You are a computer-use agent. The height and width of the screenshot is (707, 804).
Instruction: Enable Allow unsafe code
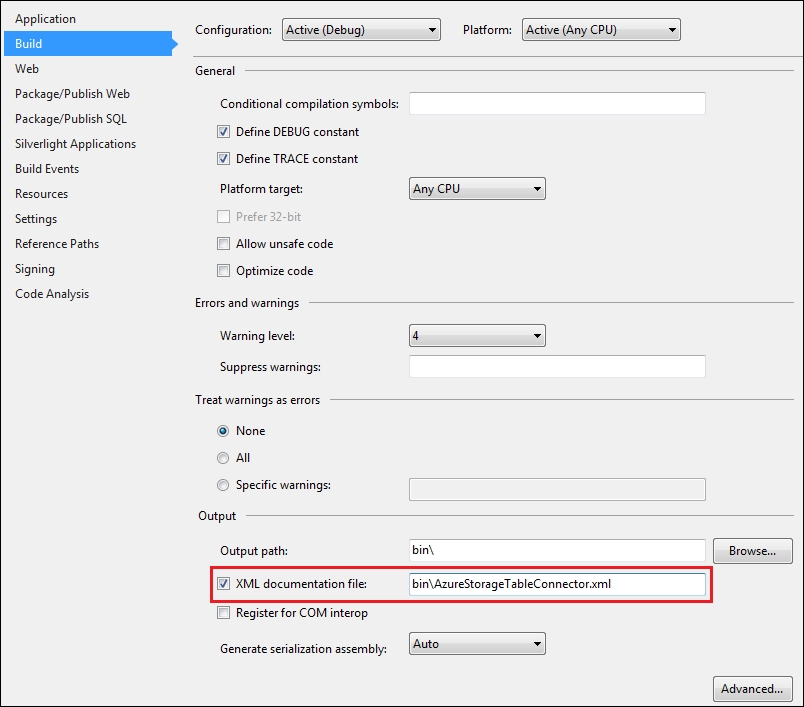[223, 244]
